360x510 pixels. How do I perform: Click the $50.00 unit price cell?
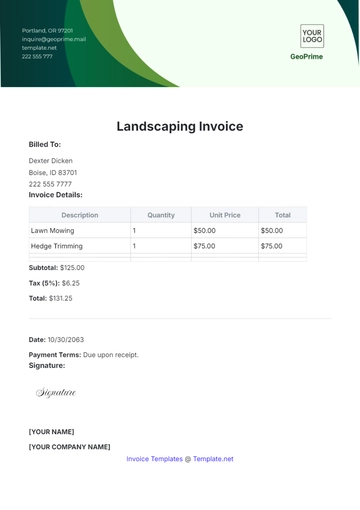coord(225,231)
